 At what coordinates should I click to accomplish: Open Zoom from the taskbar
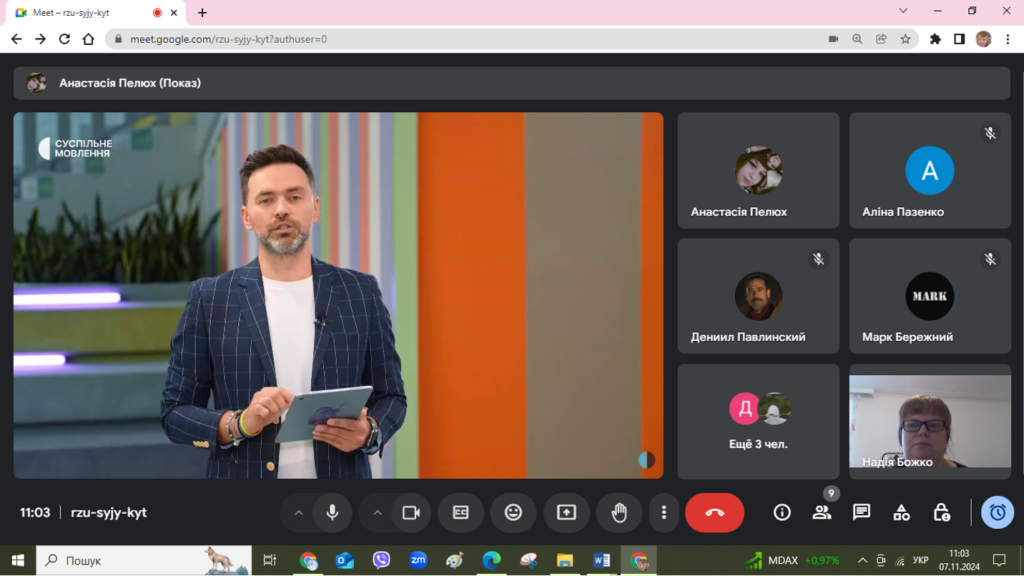418,560
